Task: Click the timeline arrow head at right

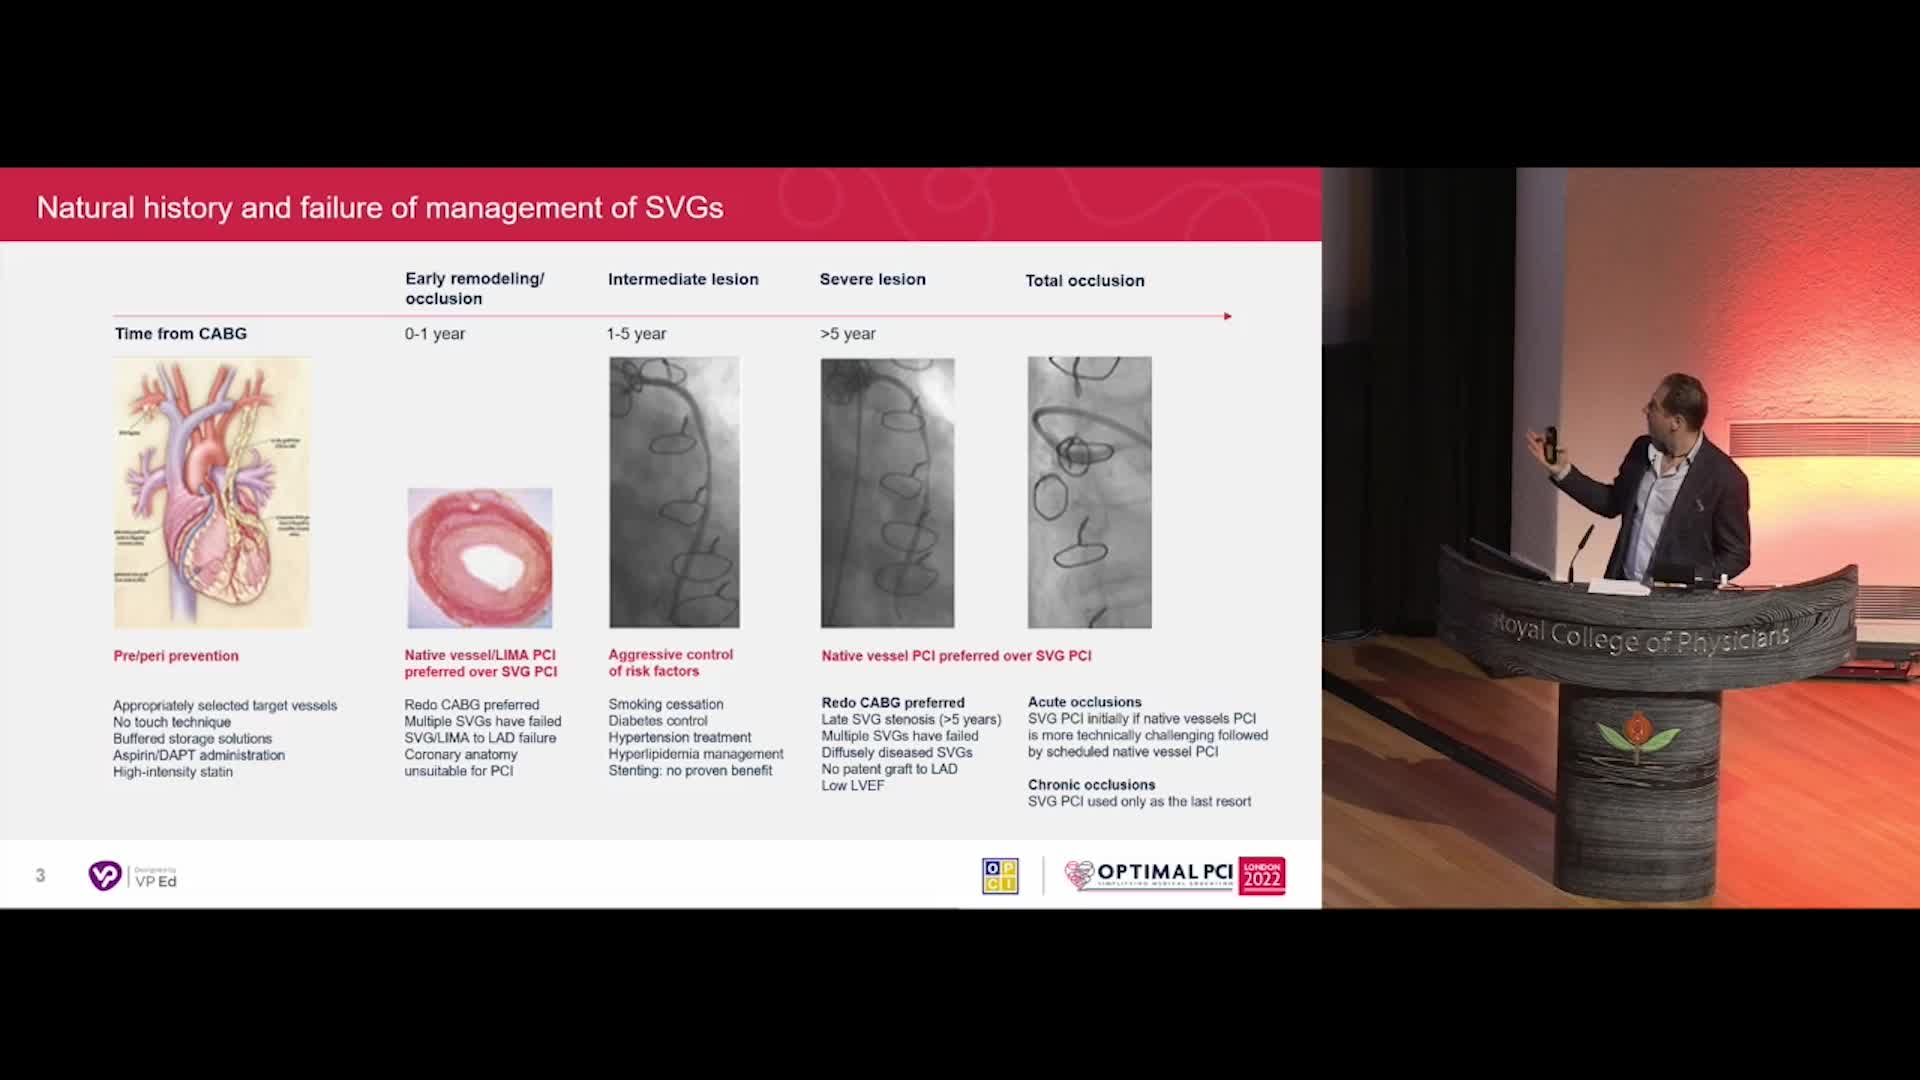Action: 1227,316
